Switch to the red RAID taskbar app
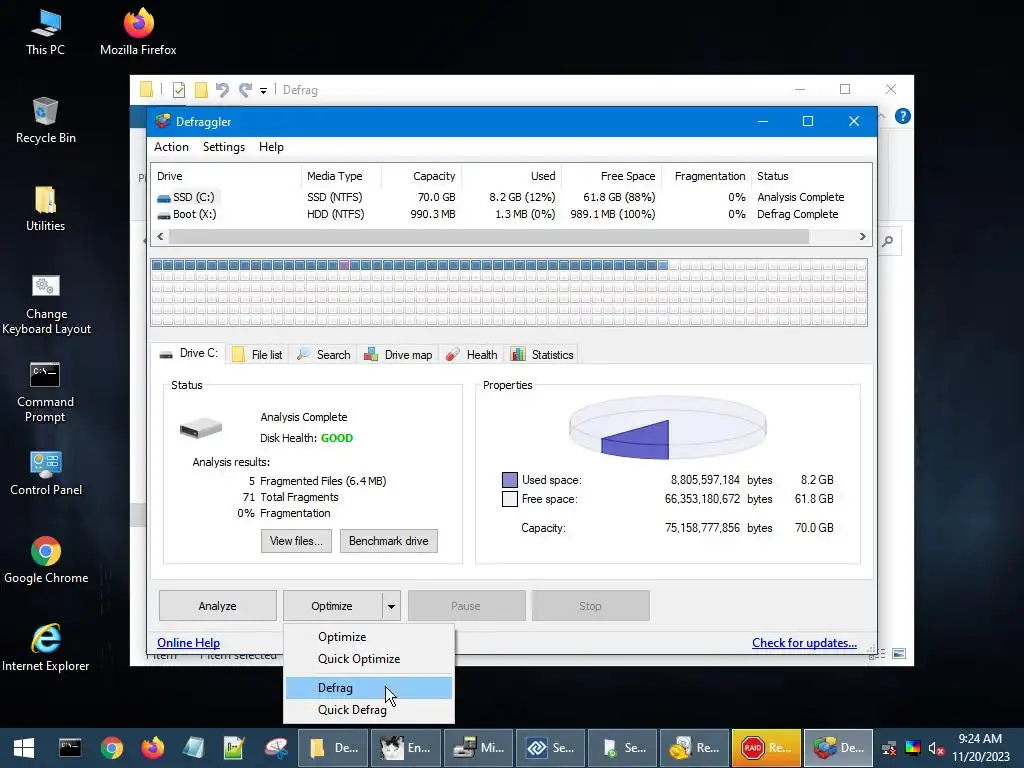The width and height of the screenshot is (1024, 768). (766, 748)
